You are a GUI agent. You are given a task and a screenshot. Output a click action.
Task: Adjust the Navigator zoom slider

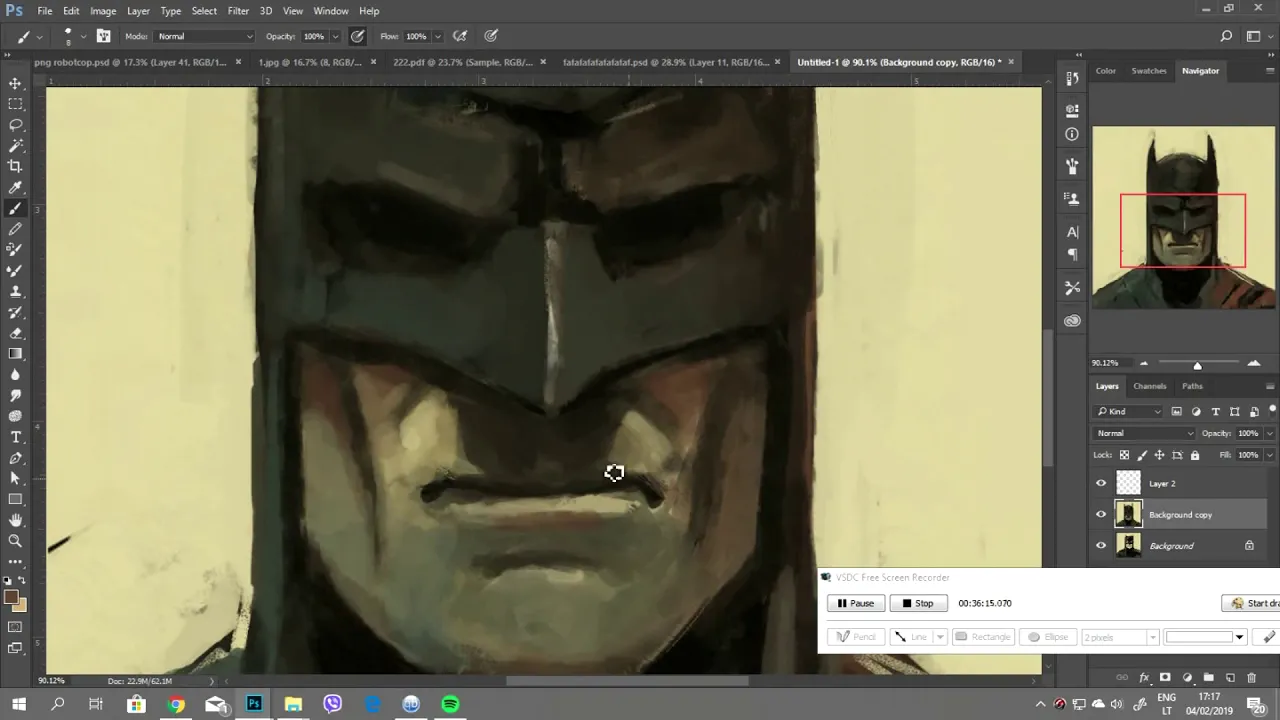coord(1197,364)
